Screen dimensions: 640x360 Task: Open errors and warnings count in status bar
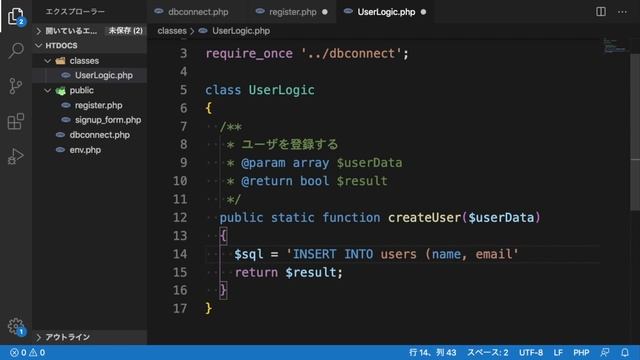click(27, 352)
